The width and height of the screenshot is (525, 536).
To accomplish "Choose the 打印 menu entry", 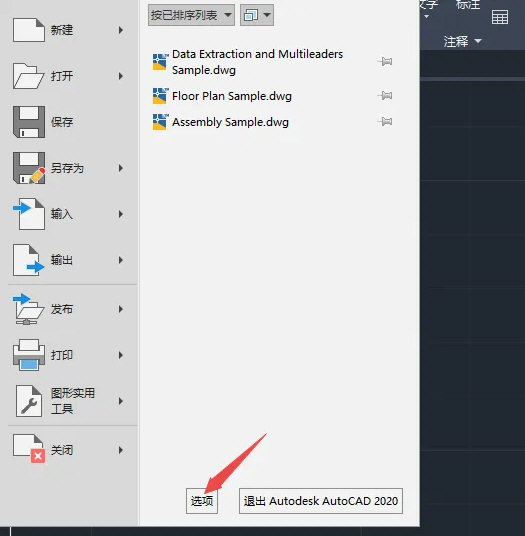I will coord(69,355).
